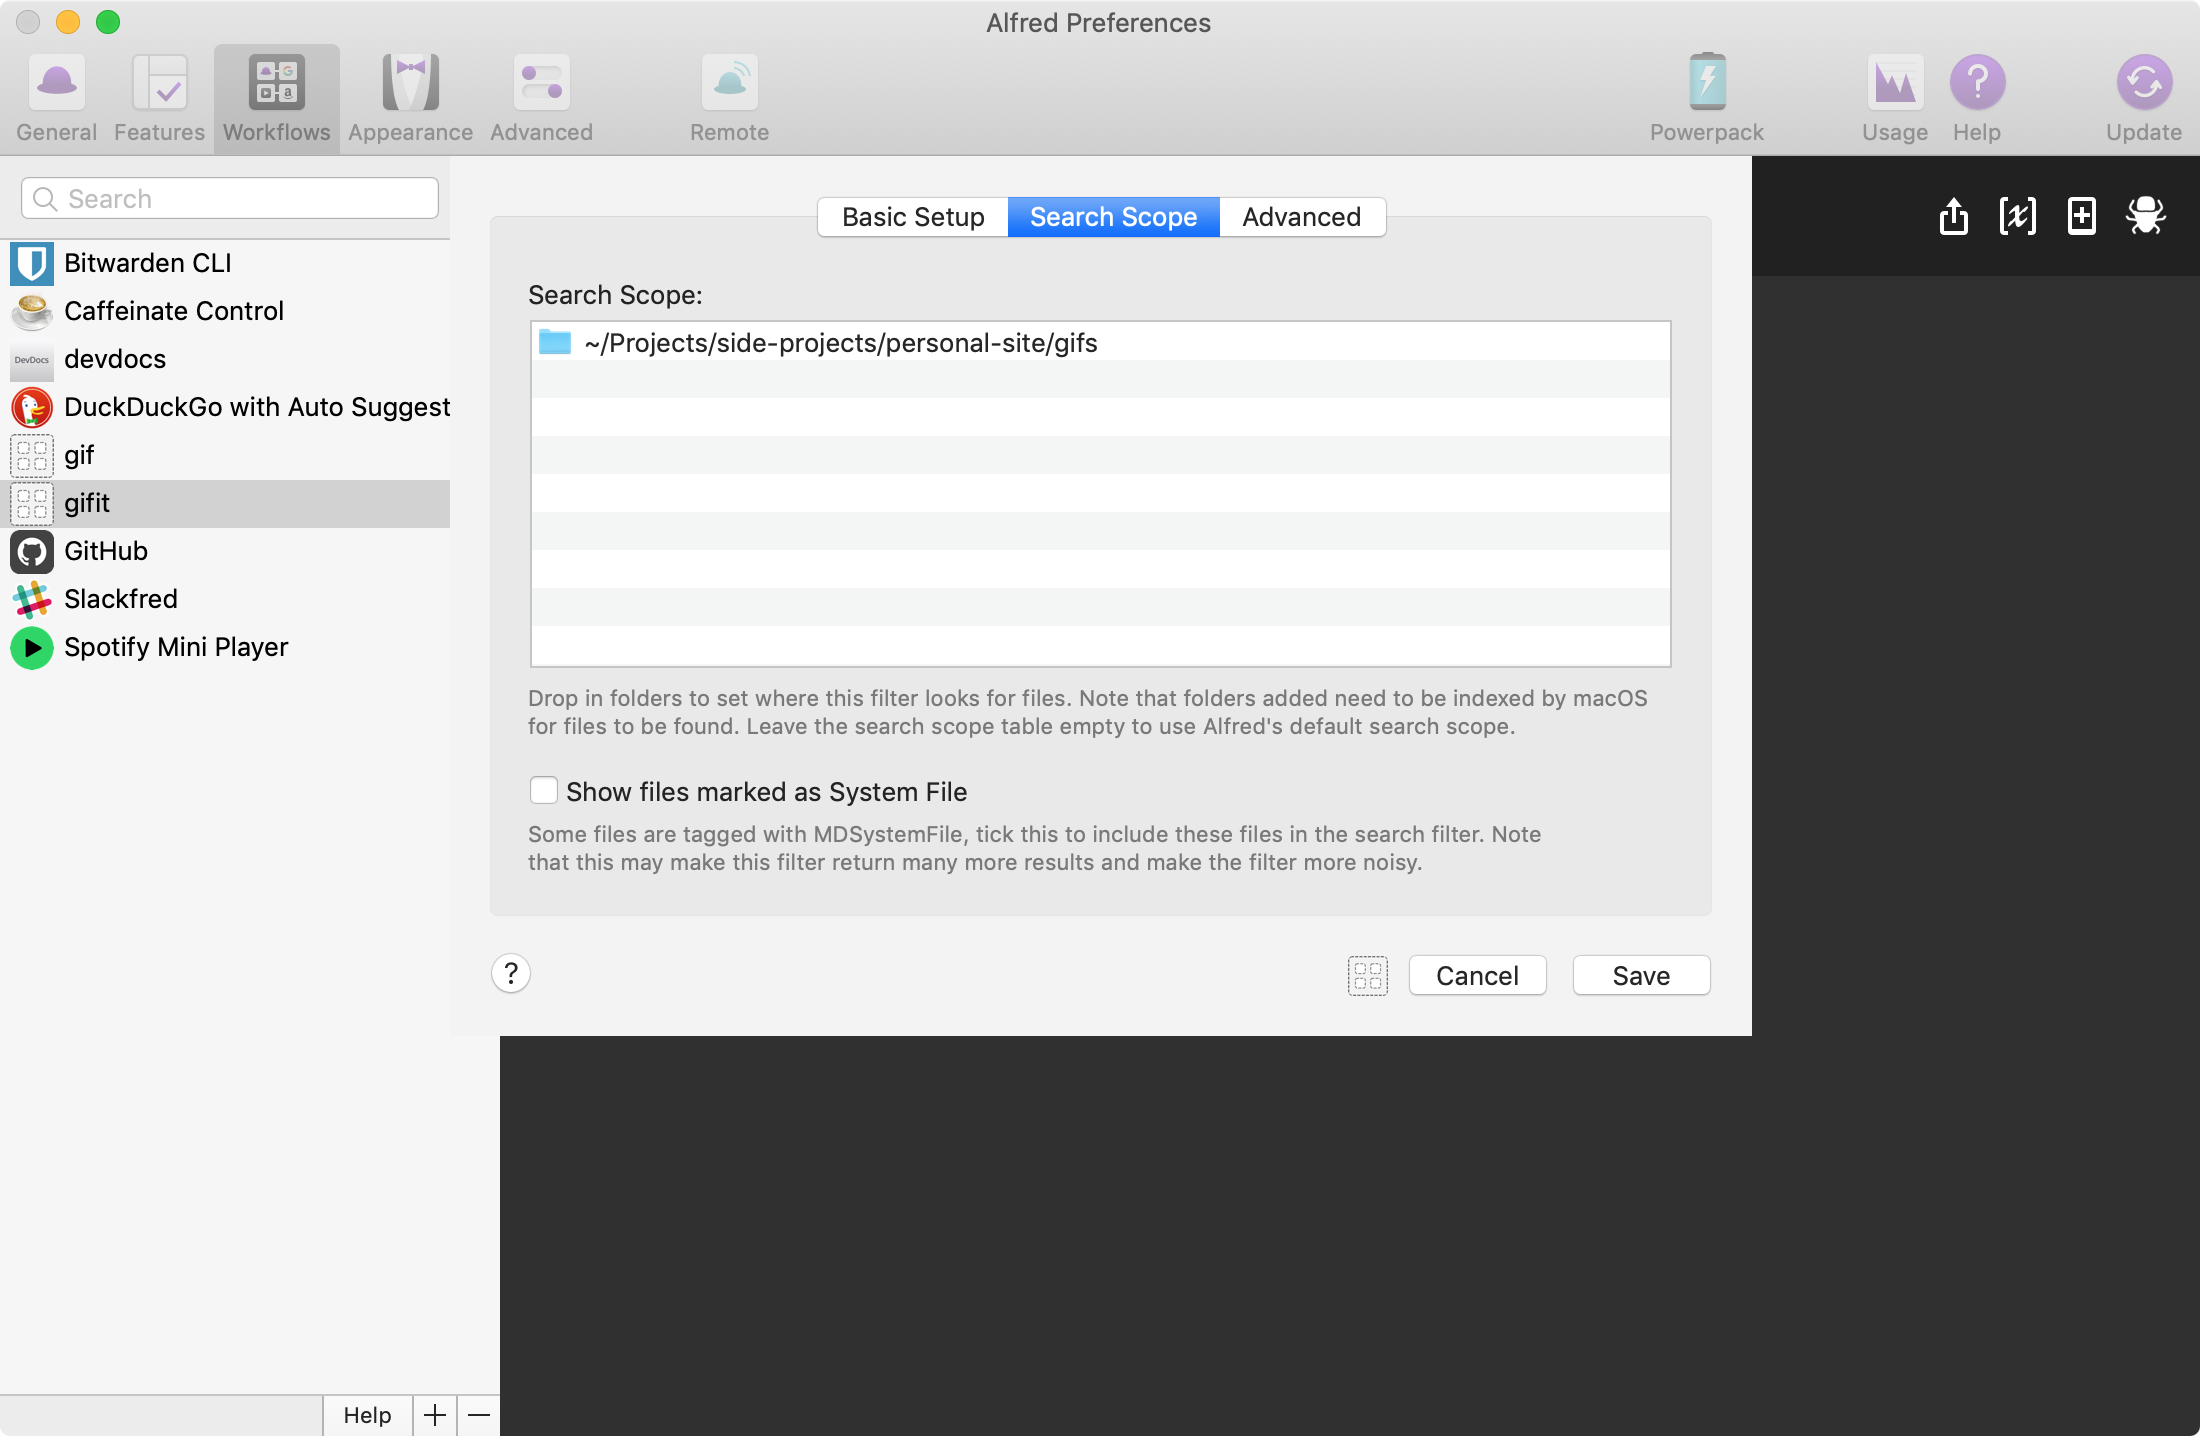This screenshot has height=1436, width=2200.
Task: Select the Spotify Mini Player workflow
Action: click(225, 647)
